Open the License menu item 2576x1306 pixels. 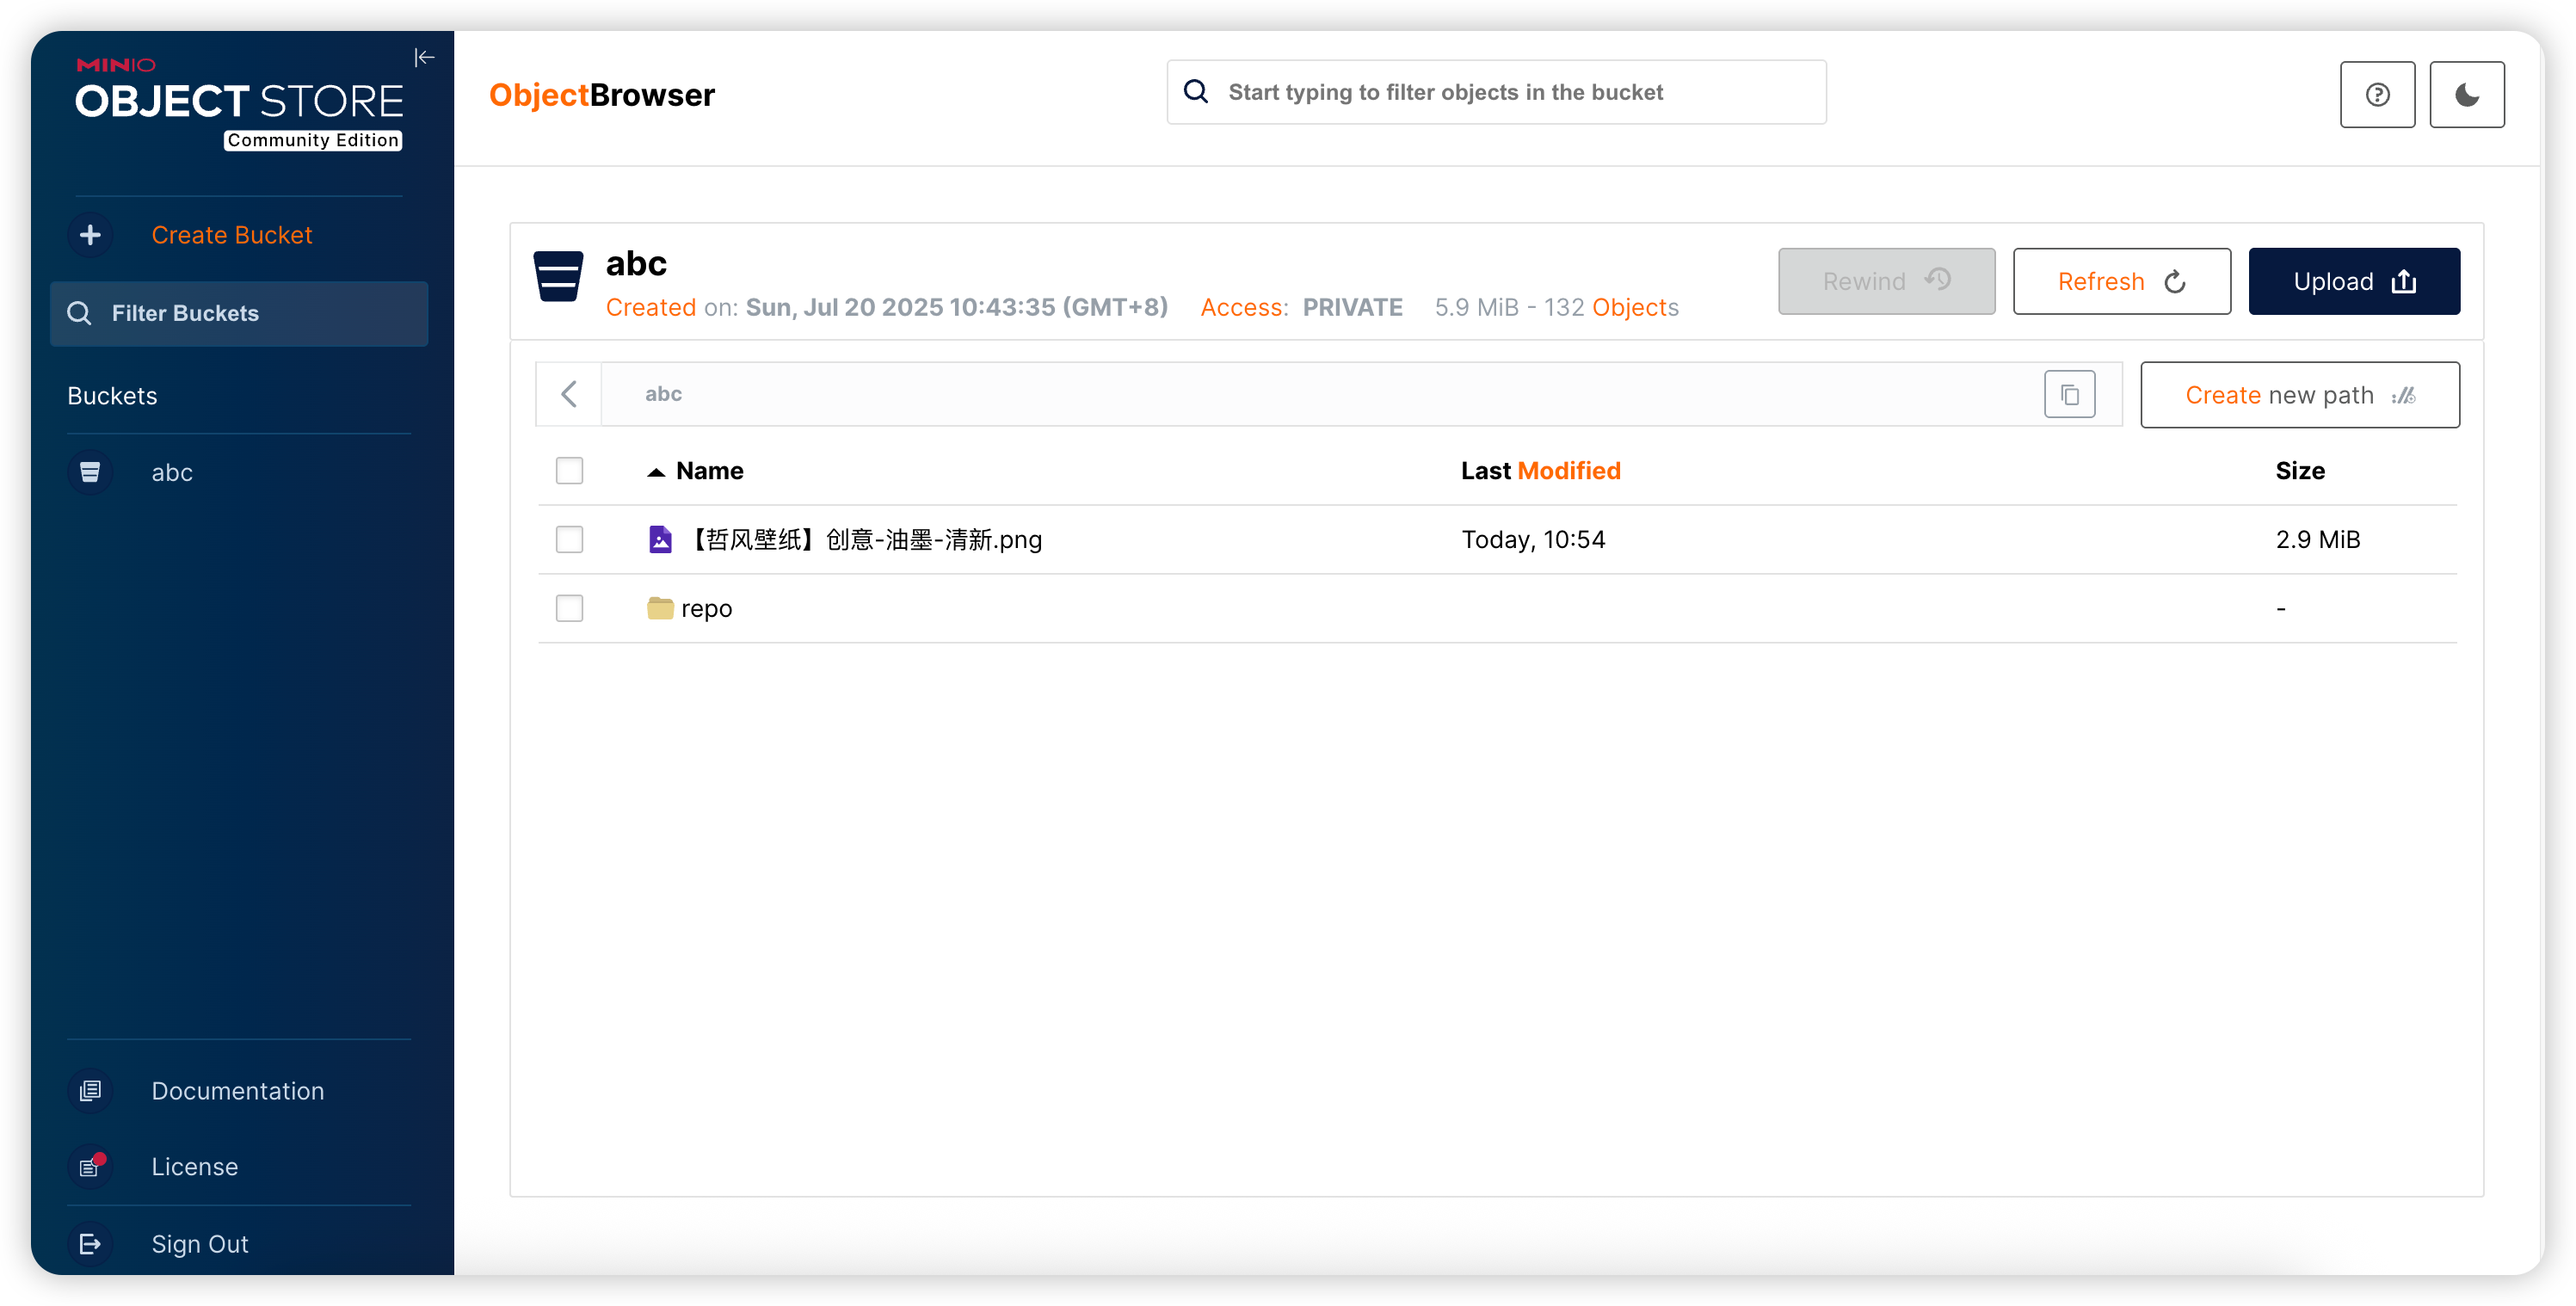194,1167
